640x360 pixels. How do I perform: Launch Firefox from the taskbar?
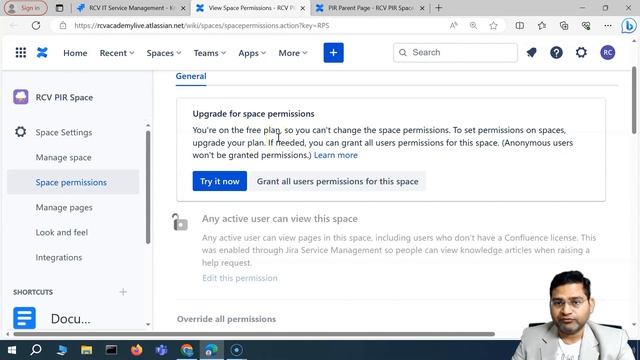(137, 350)
